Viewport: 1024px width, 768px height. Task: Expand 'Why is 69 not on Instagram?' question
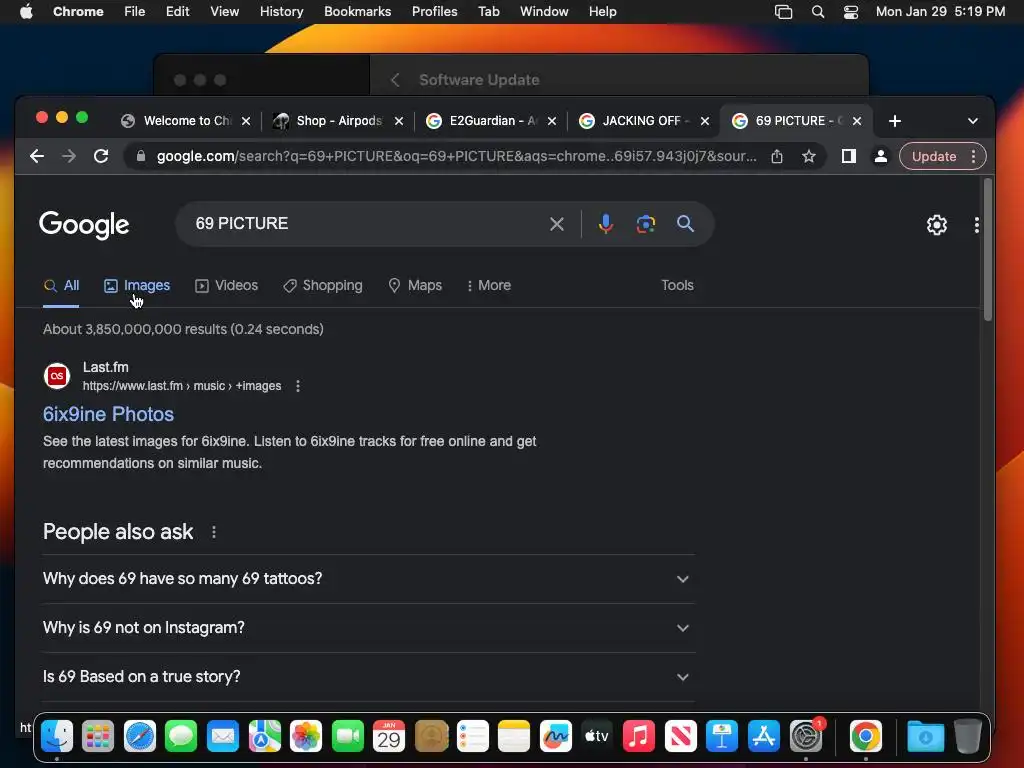click(x=368, y=628)
